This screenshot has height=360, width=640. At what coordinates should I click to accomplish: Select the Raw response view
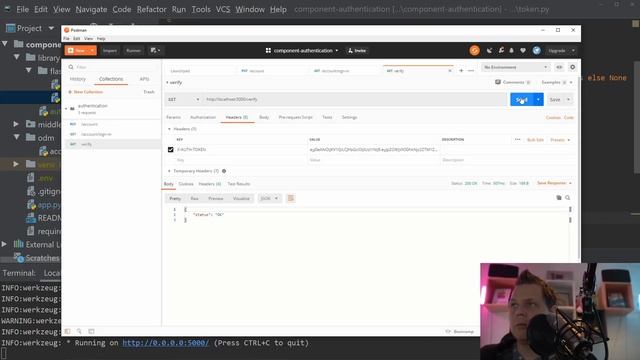(194, 198)
